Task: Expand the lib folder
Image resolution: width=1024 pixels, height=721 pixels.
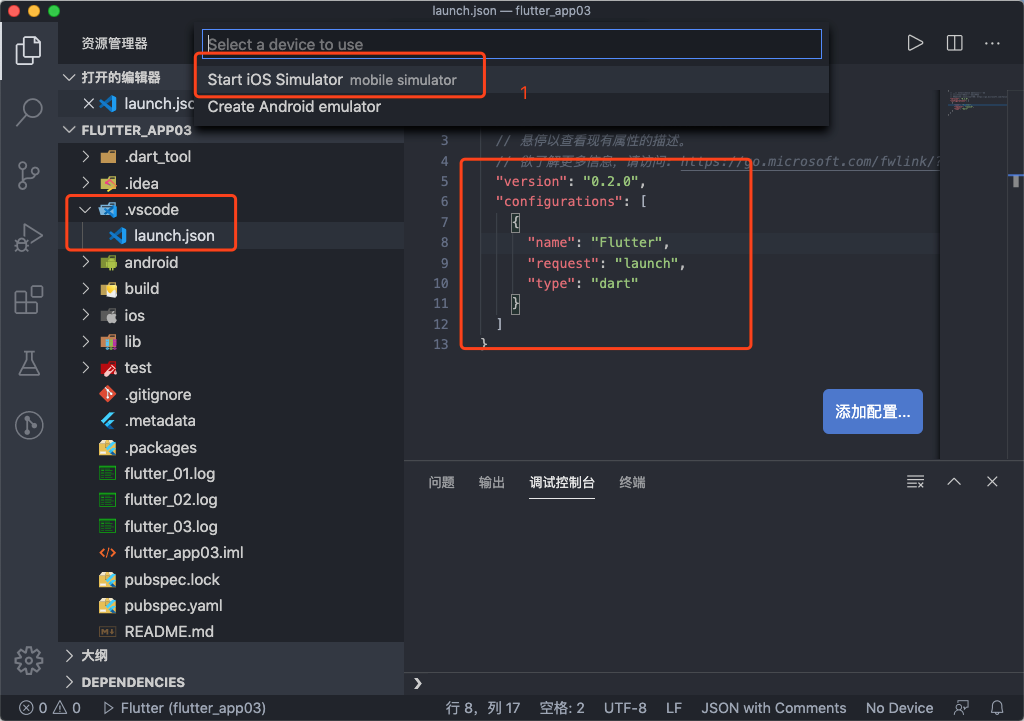Action: pos(86,341)
